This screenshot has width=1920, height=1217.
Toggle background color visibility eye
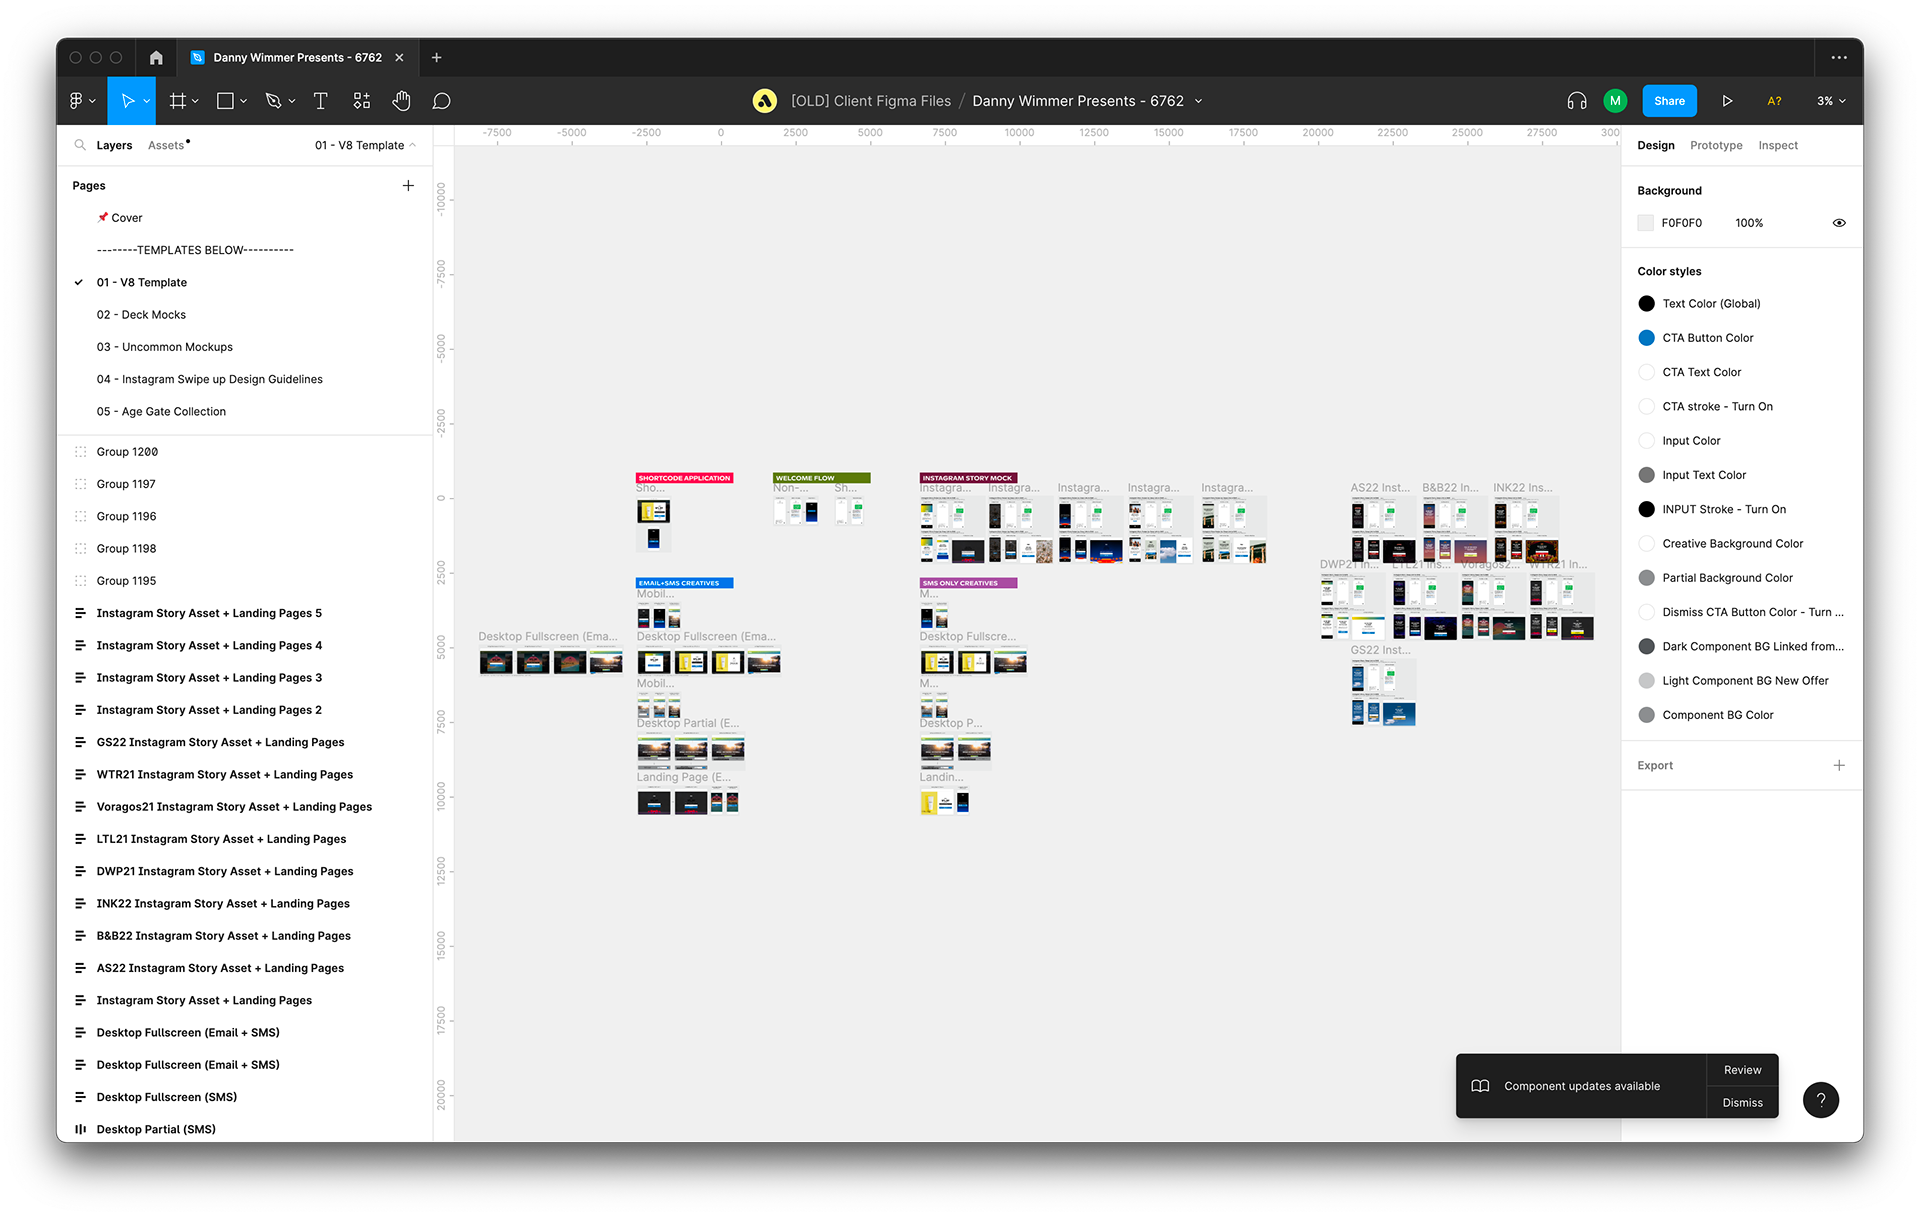[1838, 223]
